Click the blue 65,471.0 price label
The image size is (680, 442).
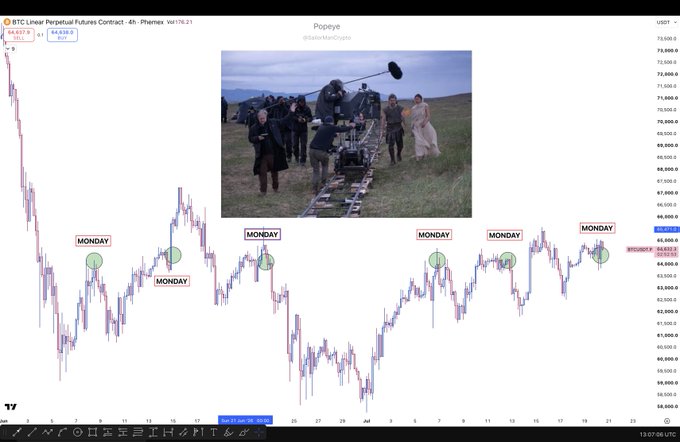point(667,229)
